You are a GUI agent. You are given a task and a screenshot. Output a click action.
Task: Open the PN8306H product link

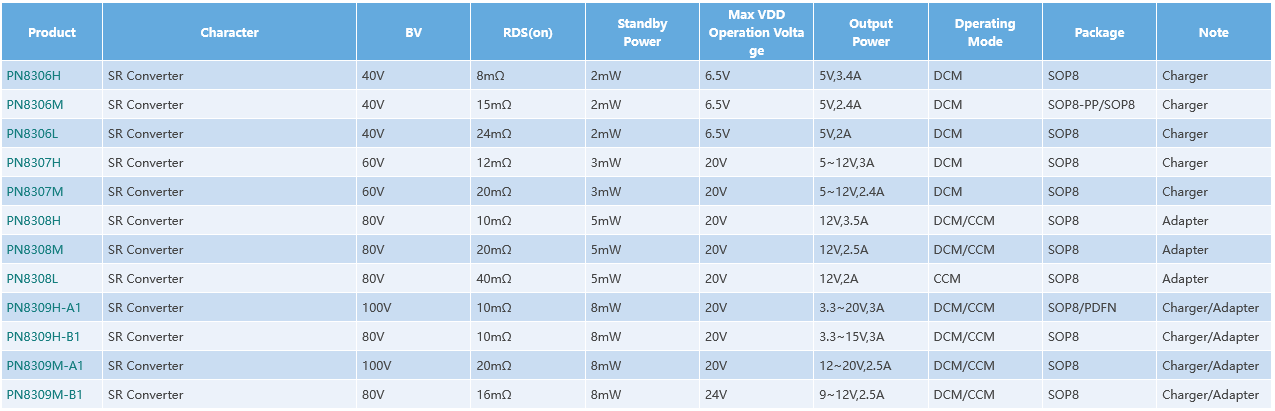pyautogui.click(x=34, y=76)
